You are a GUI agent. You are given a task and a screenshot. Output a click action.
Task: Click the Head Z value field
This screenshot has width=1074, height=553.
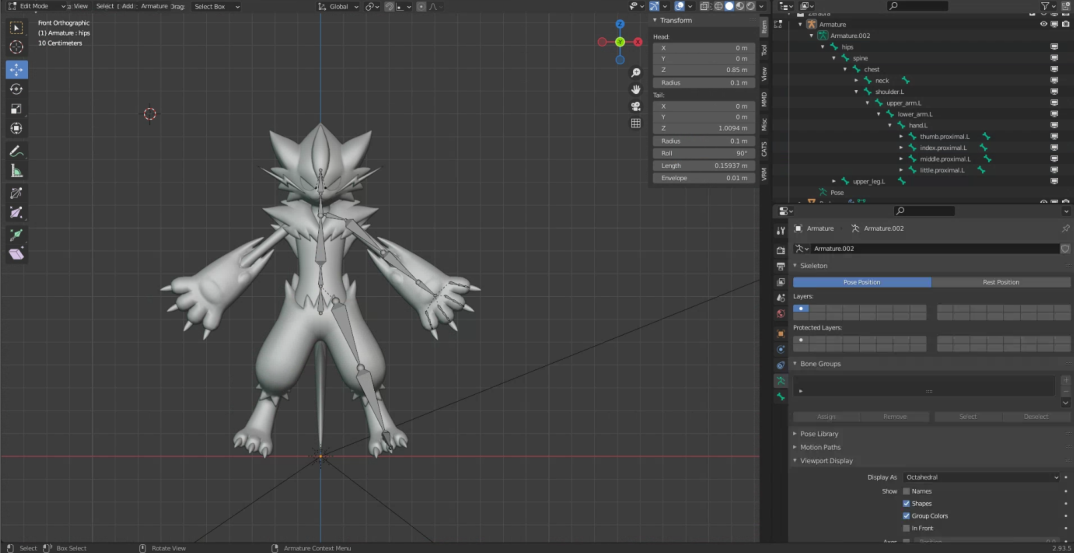pos(704,70)
